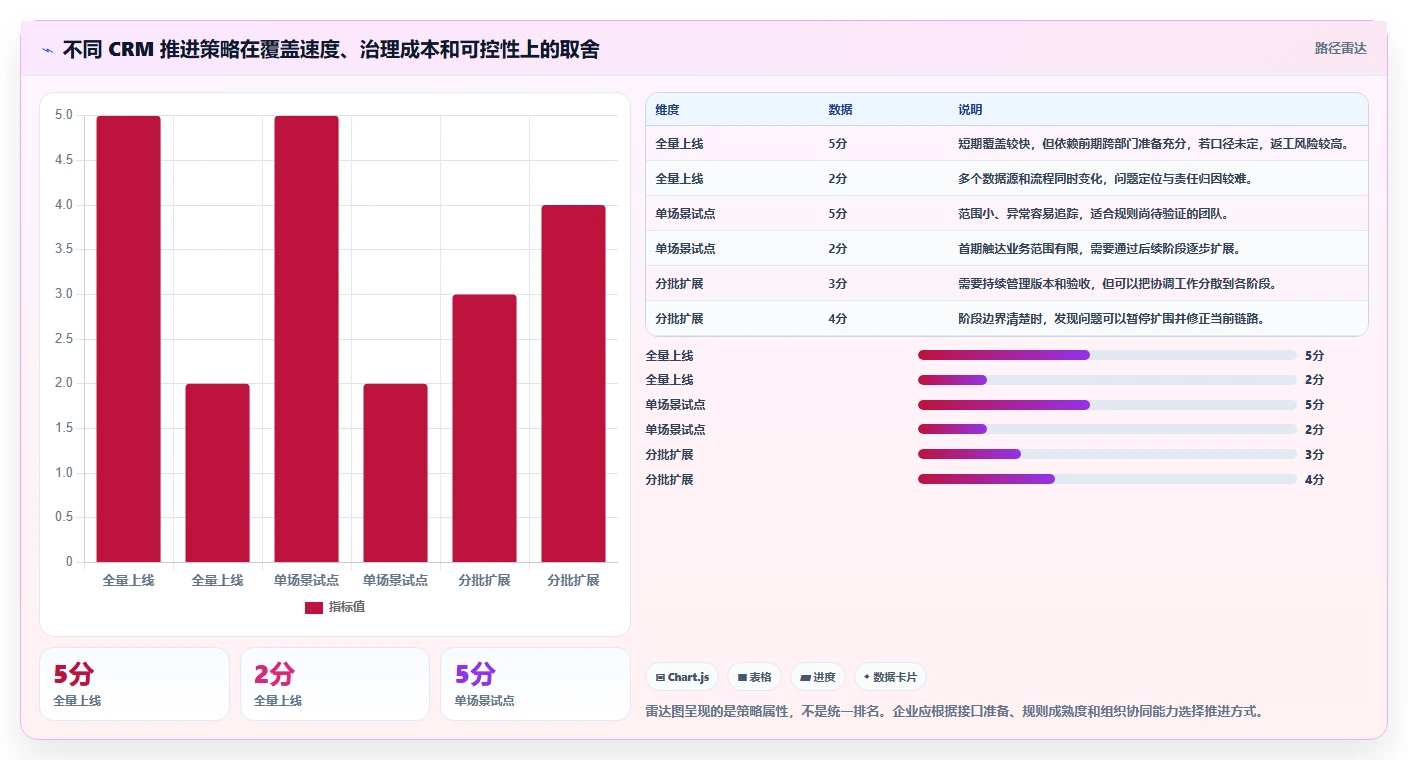Click the 单场景试点 chart bar with value 5
Screen dimensions: 1408x760
307,339
